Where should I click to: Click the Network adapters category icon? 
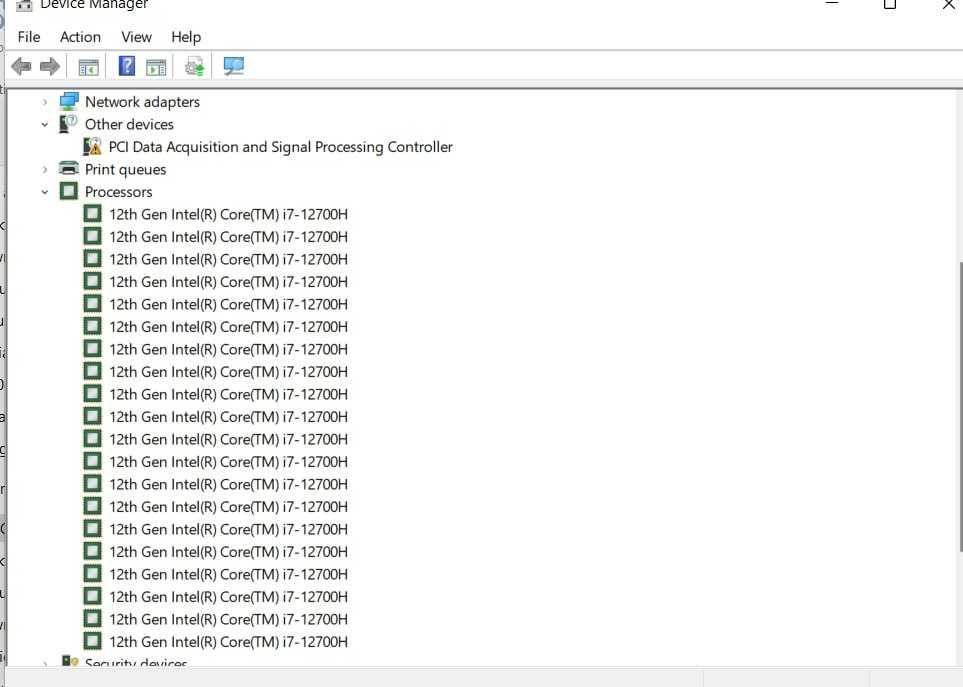click(69, 101)
